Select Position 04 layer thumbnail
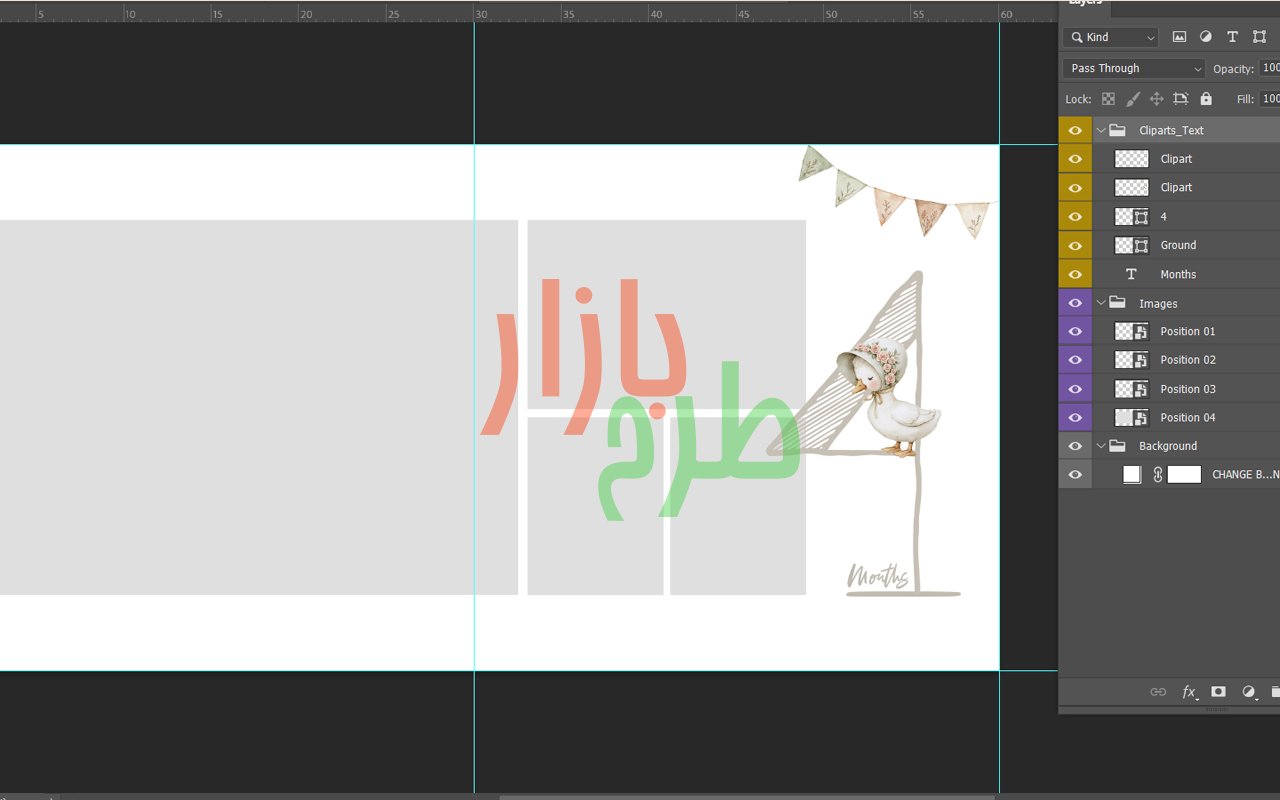1280x800 pixels. point(1132,417)
